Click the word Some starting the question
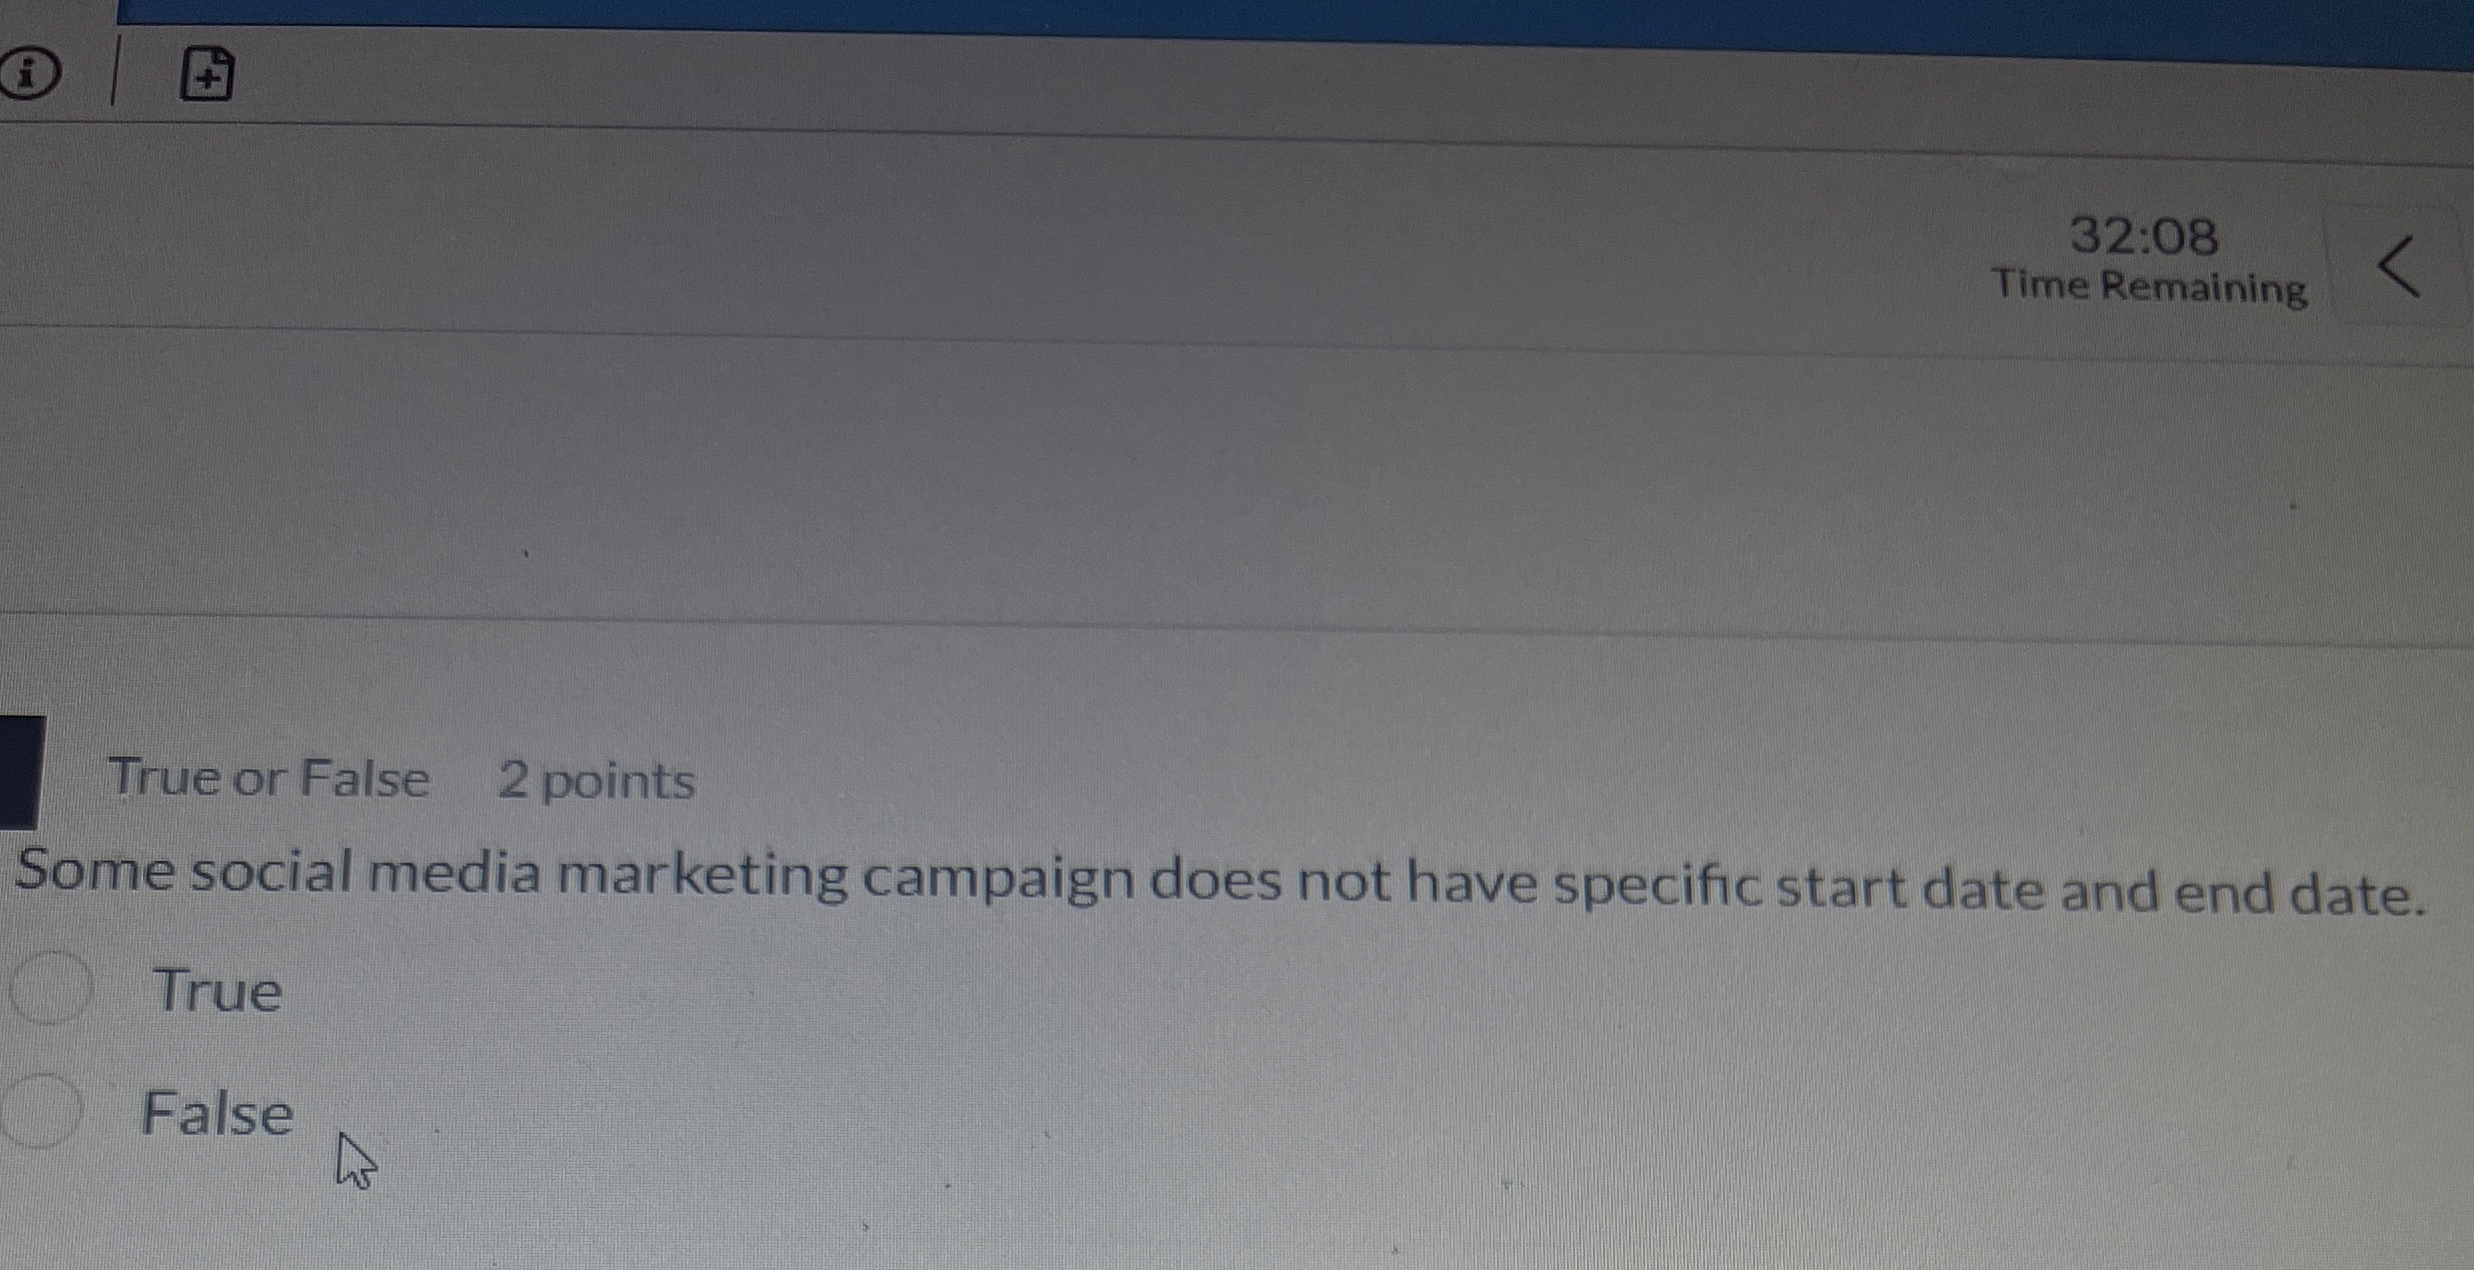Image resolution: width=2474 pixels, height=1270 pixels. coord(95,869)
